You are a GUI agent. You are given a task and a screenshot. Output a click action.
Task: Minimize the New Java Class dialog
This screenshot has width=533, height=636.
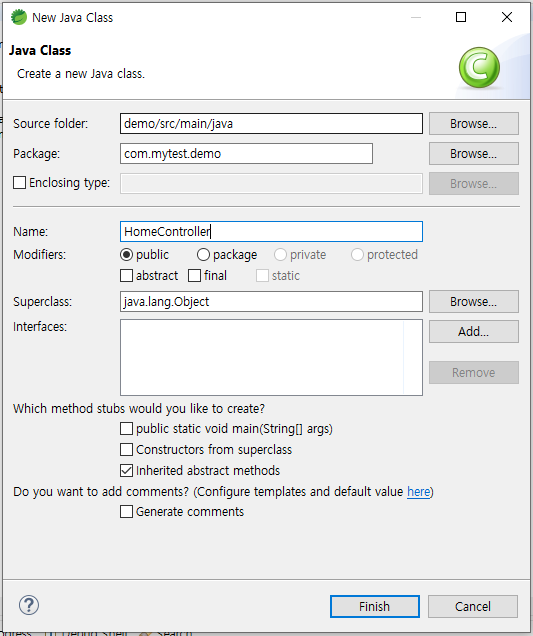[416, 17]
